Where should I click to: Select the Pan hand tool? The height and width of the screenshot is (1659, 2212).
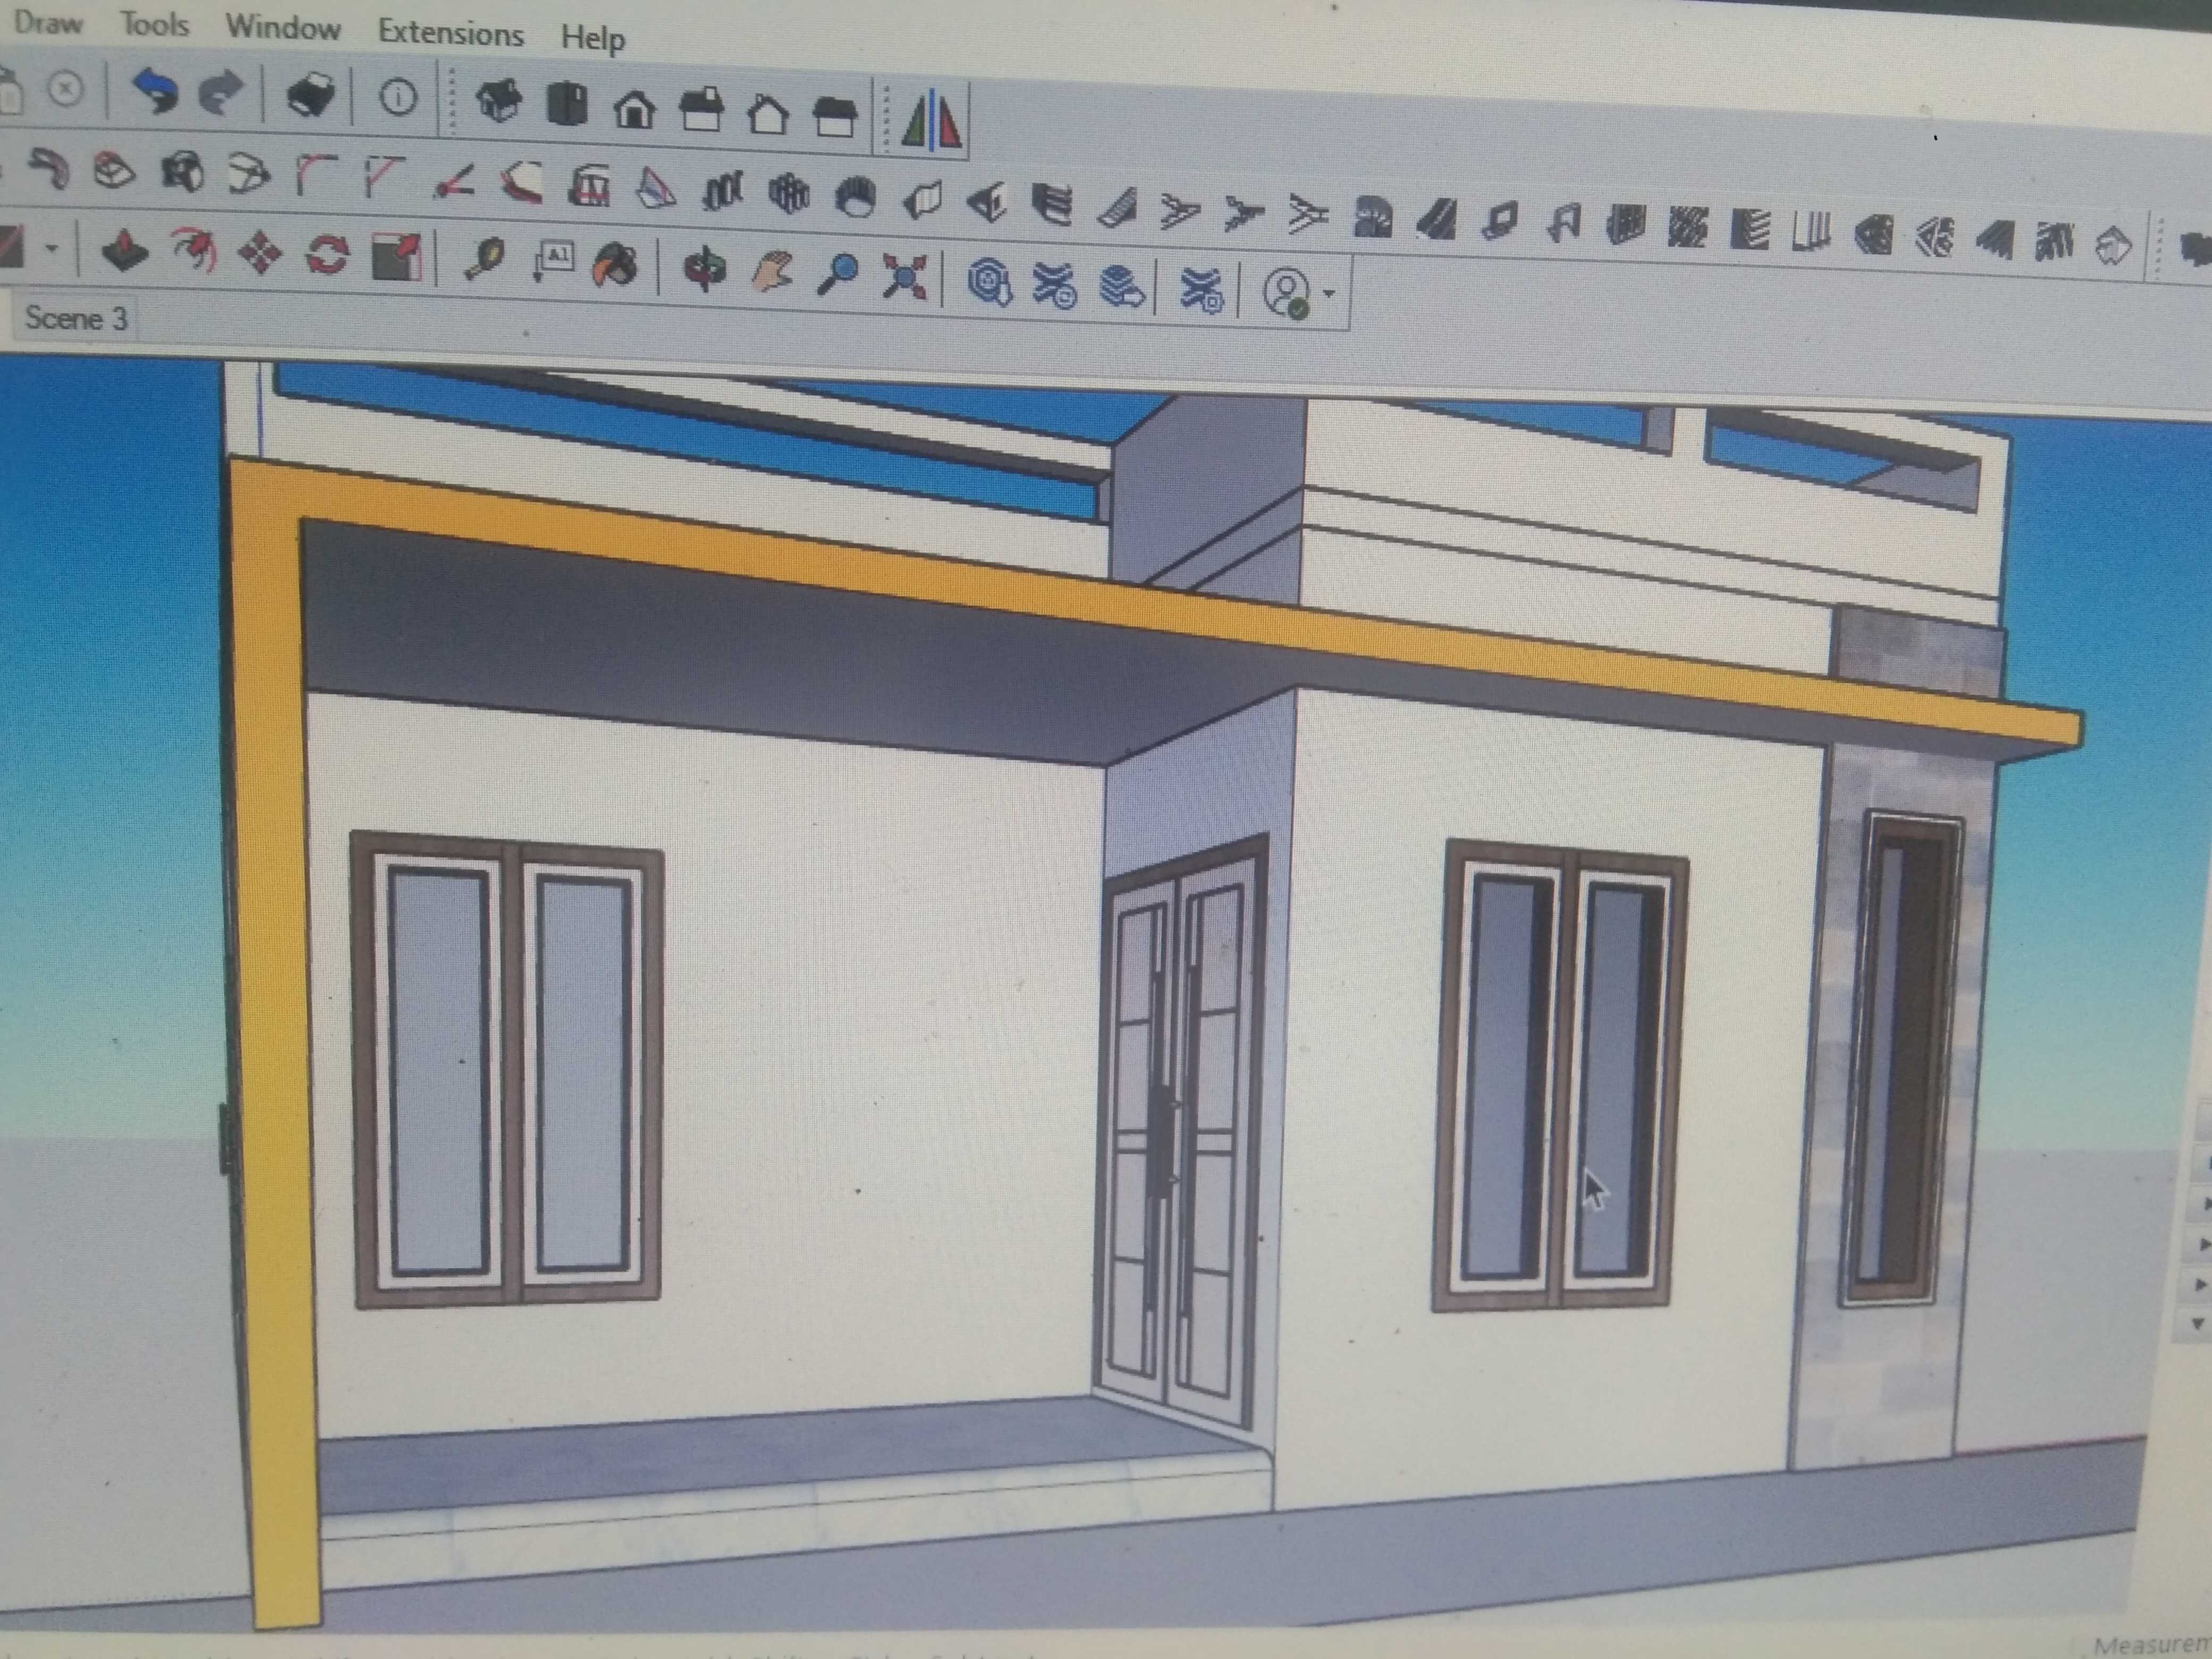click(x=771, y=272)
